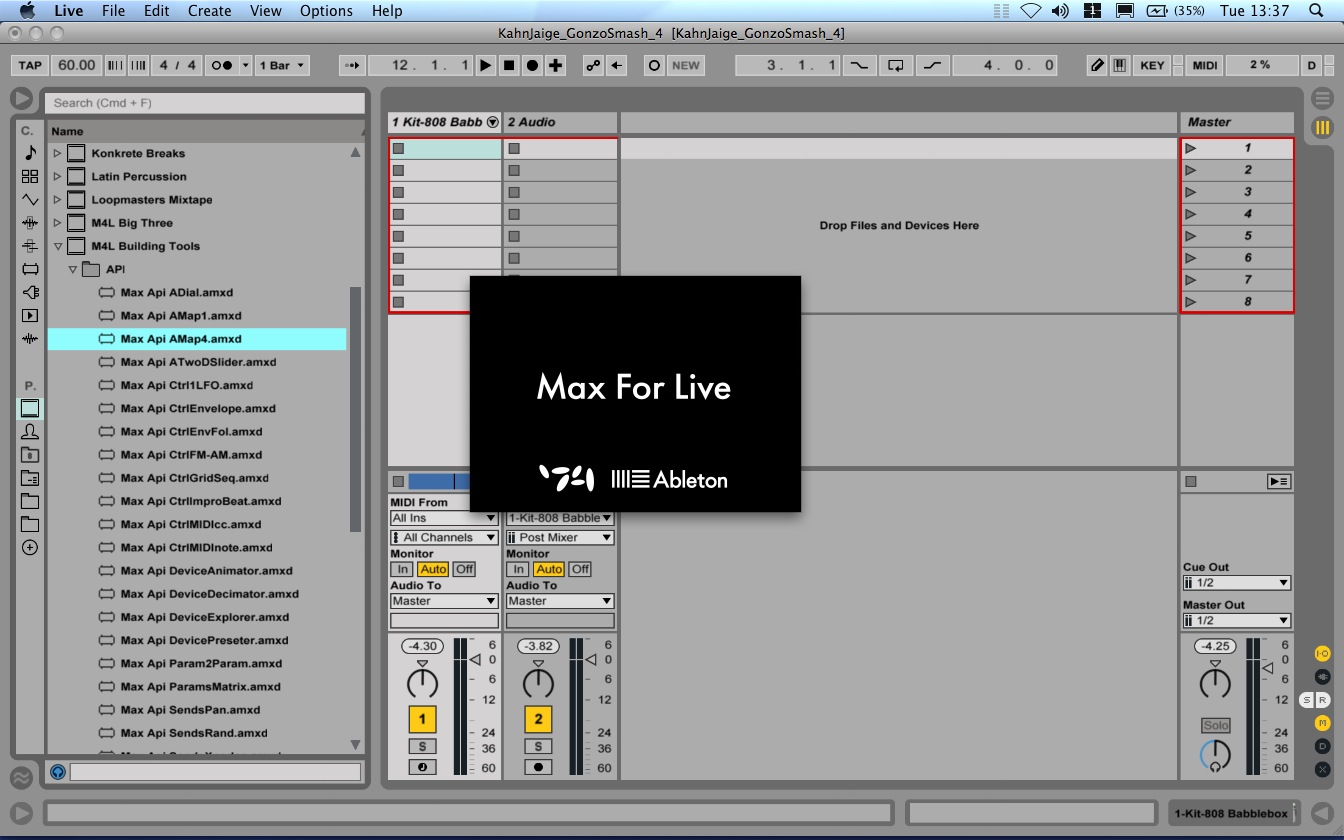This screenshot has height=840, width=1344.
Task: Enable the Draw Mode pencil icon
Action: 1097,65
